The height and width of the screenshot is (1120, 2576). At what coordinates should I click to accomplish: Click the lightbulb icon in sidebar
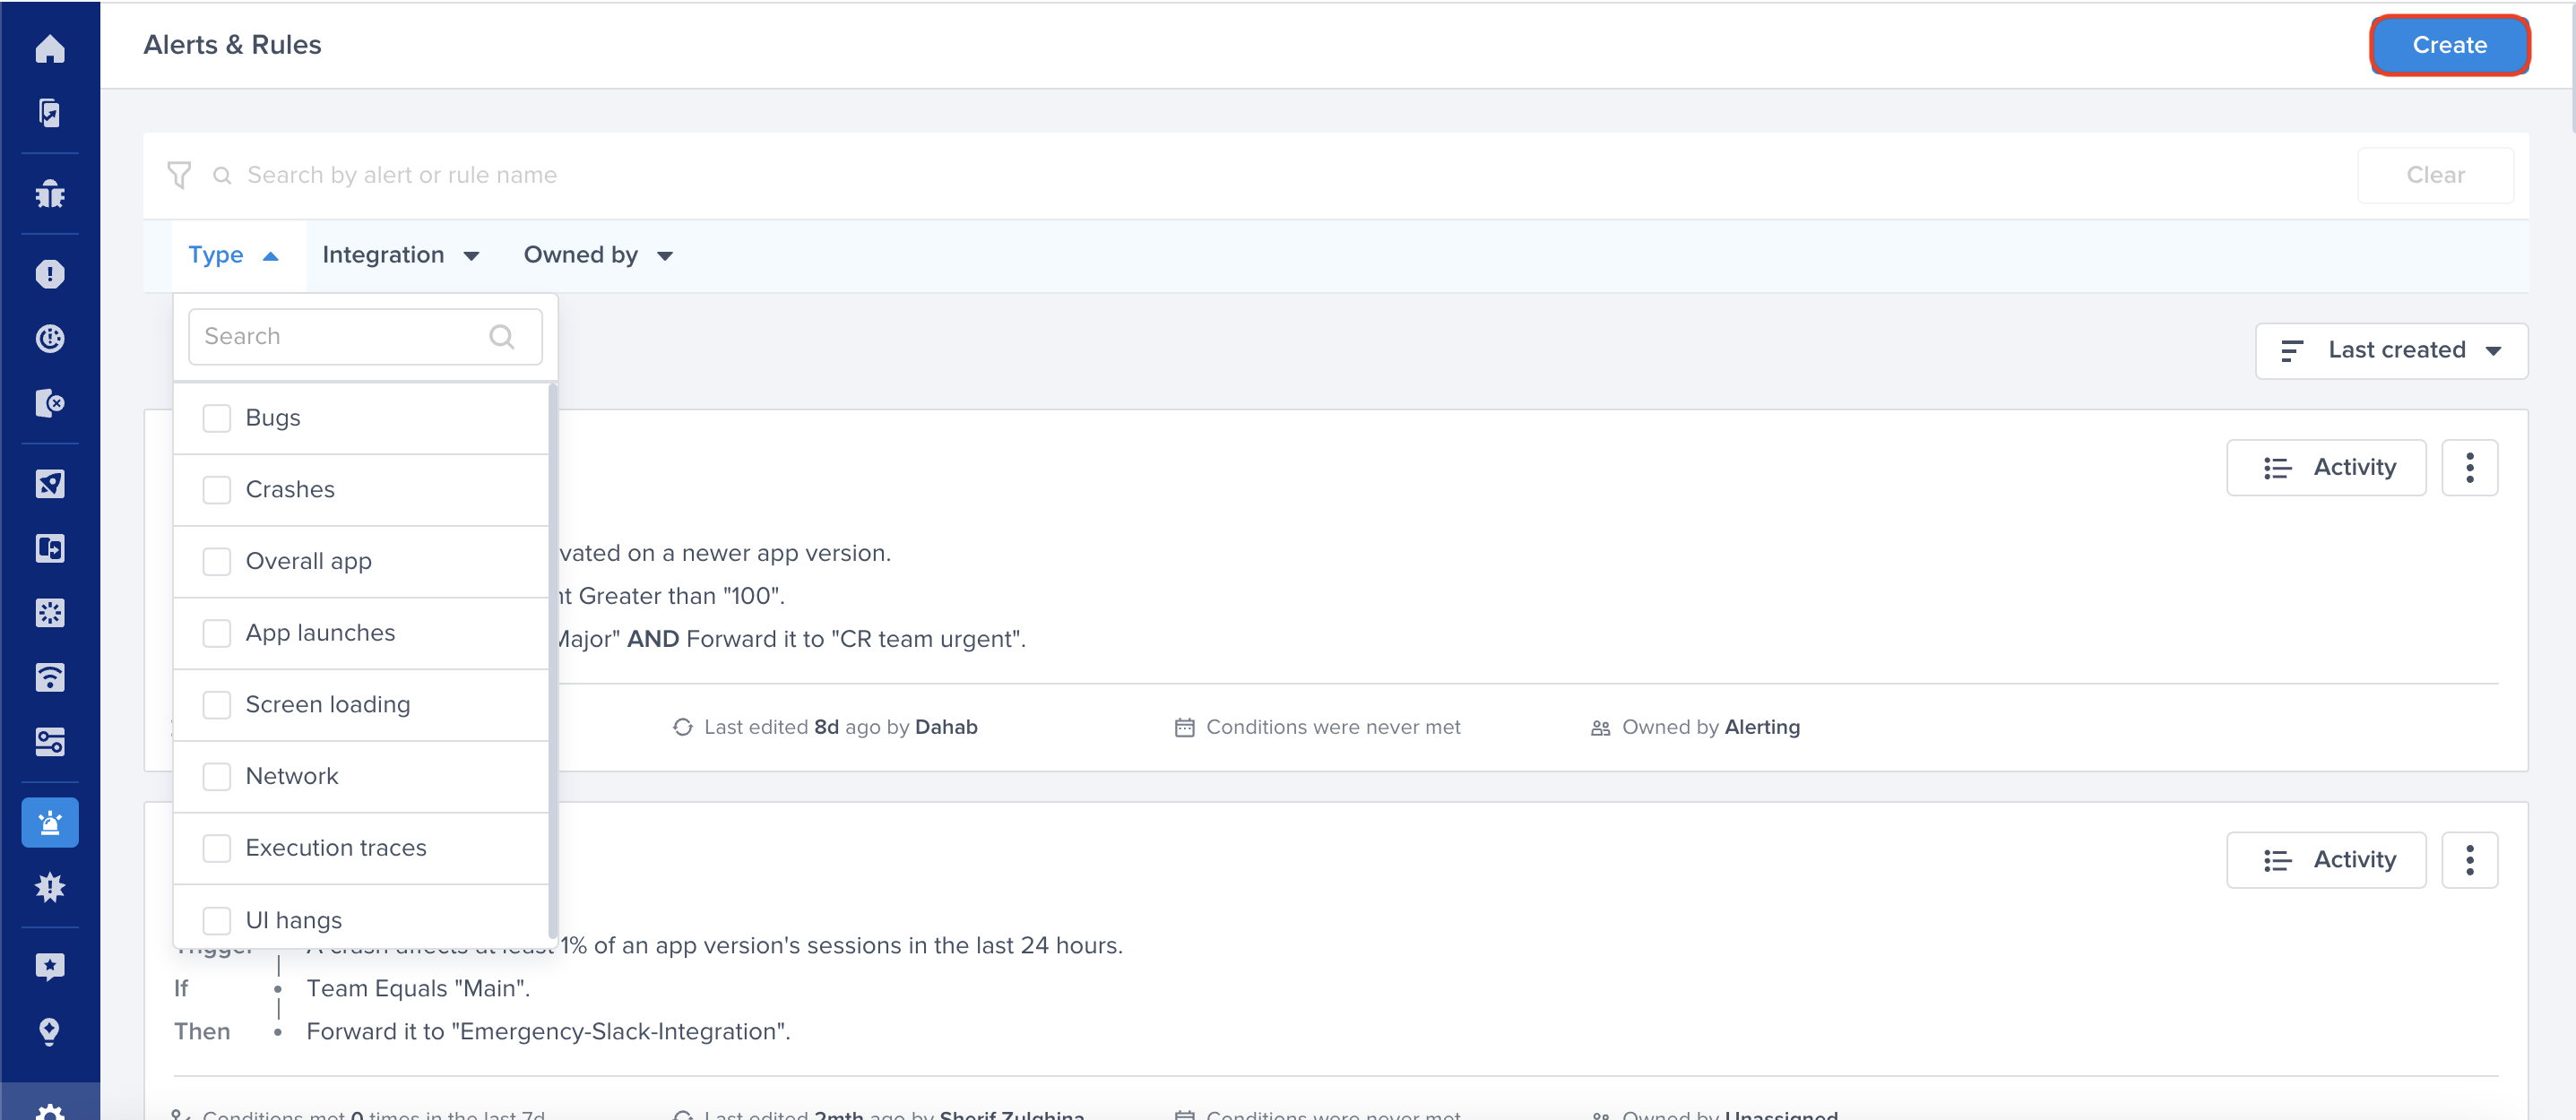pyautogui.click(x=50, y=1031)
